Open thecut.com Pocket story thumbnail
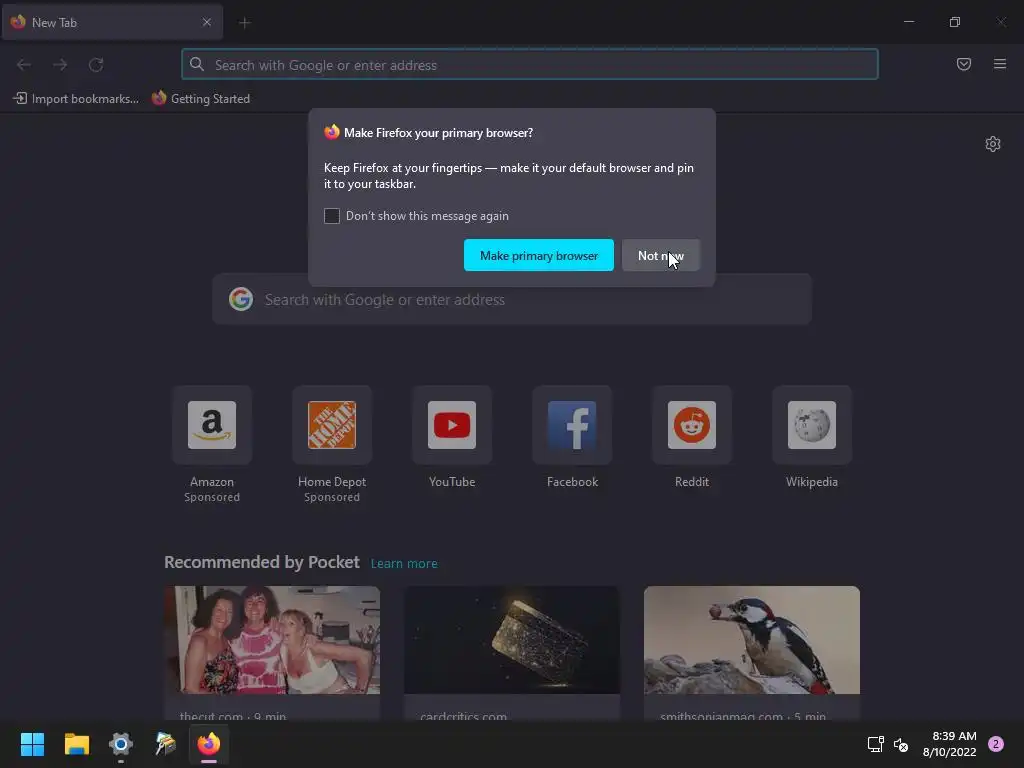This screenshot has width=1024, height=768. pyautogui.click(x=272, y=640)
